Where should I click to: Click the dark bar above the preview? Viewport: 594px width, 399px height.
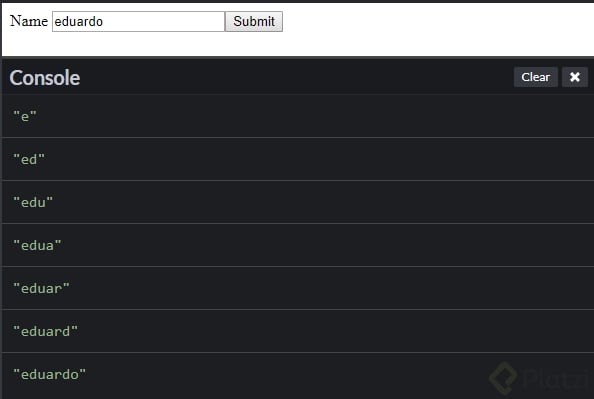point(297,1)
